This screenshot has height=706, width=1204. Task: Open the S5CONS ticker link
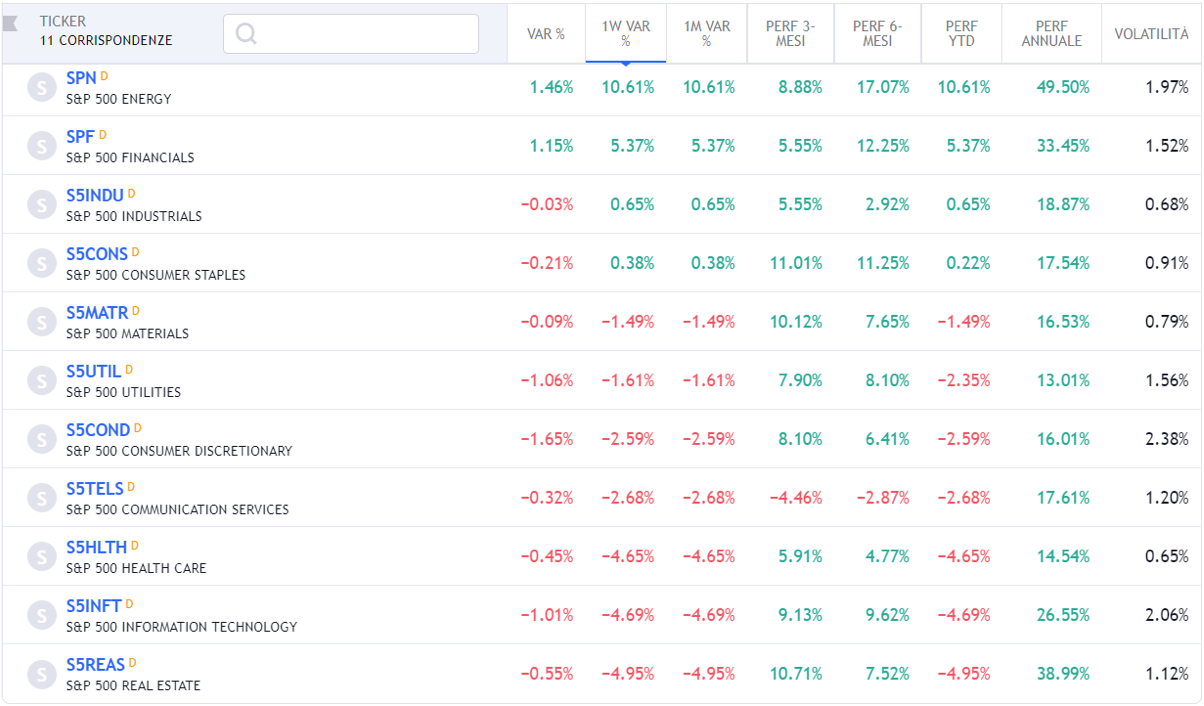point(97,254)
